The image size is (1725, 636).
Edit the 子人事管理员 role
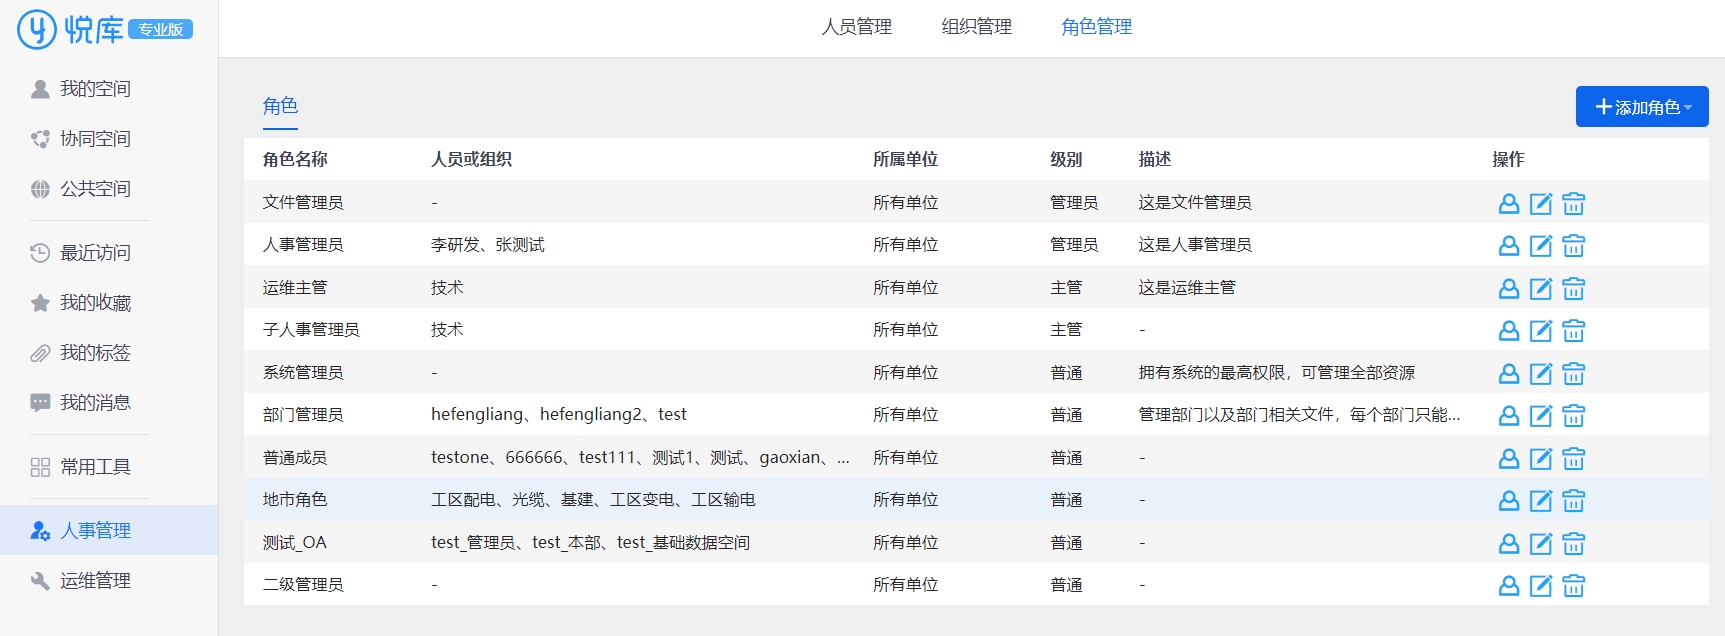click(x=1541, y=331)
